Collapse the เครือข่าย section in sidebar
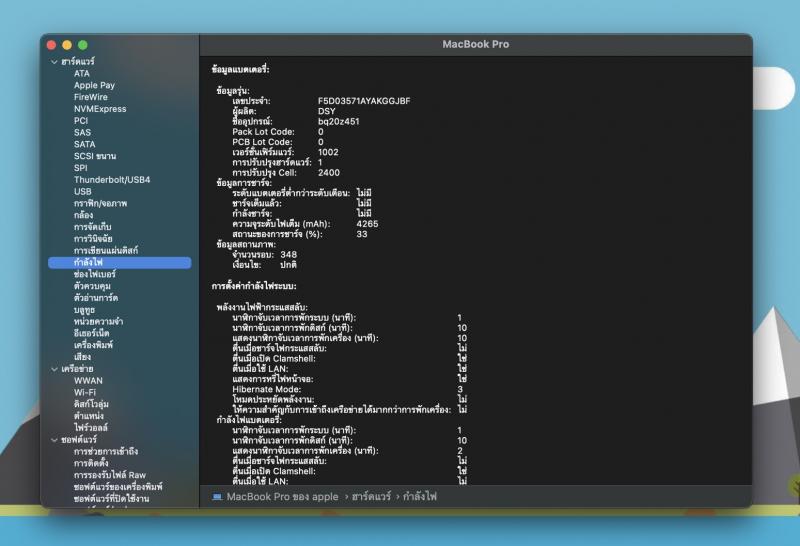Image resolution: width=800 pixels, height=546 pixels. (54, 368)
